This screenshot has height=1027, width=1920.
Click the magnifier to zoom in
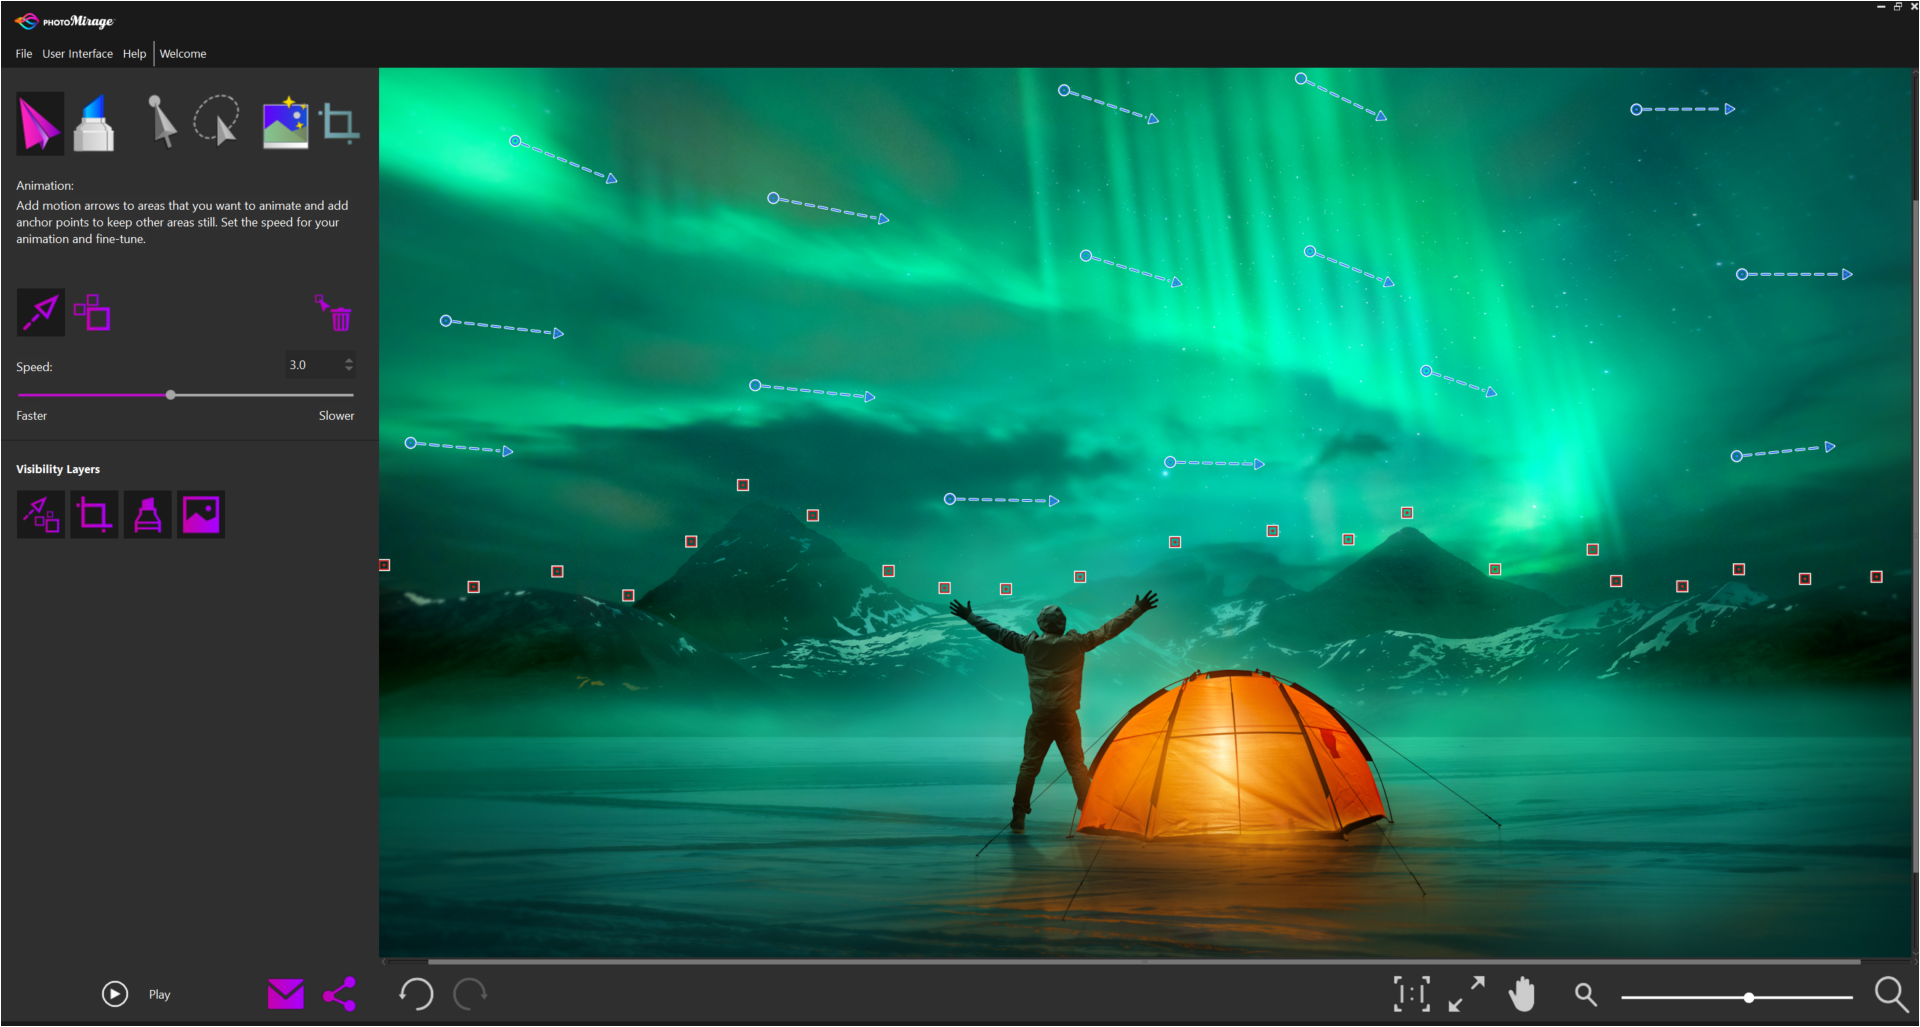pyautogui.click(x=1890, y=994)
